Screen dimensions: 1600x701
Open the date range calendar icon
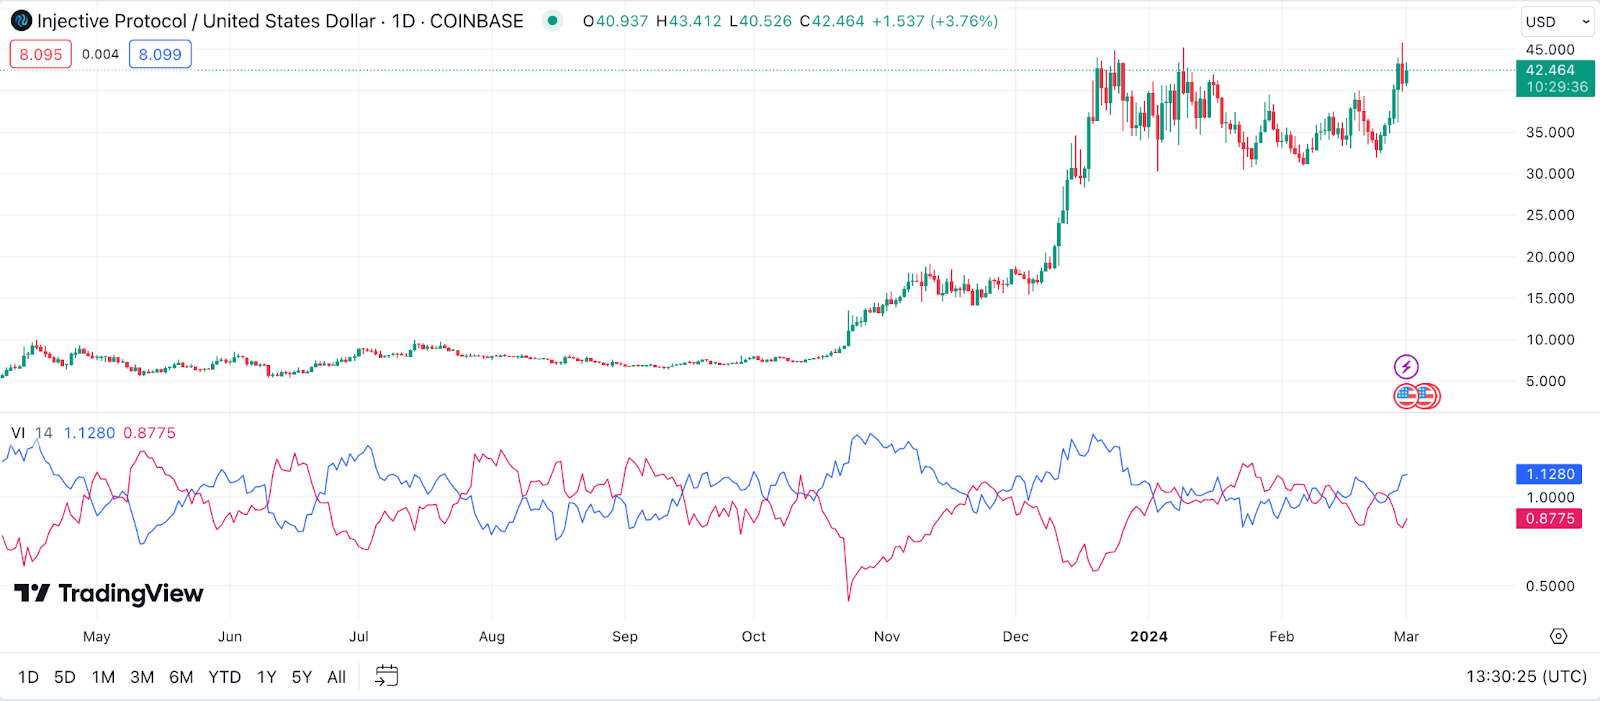(x=386, y=677)
